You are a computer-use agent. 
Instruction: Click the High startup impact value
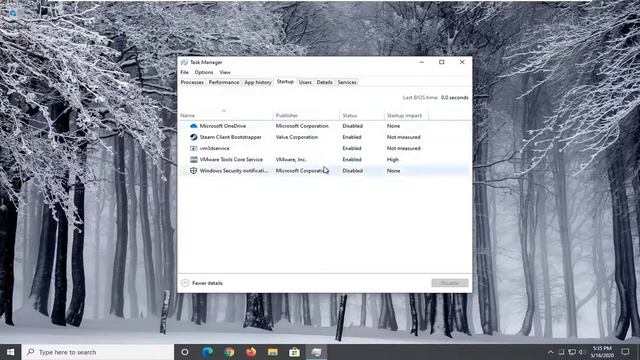(393, 160)
